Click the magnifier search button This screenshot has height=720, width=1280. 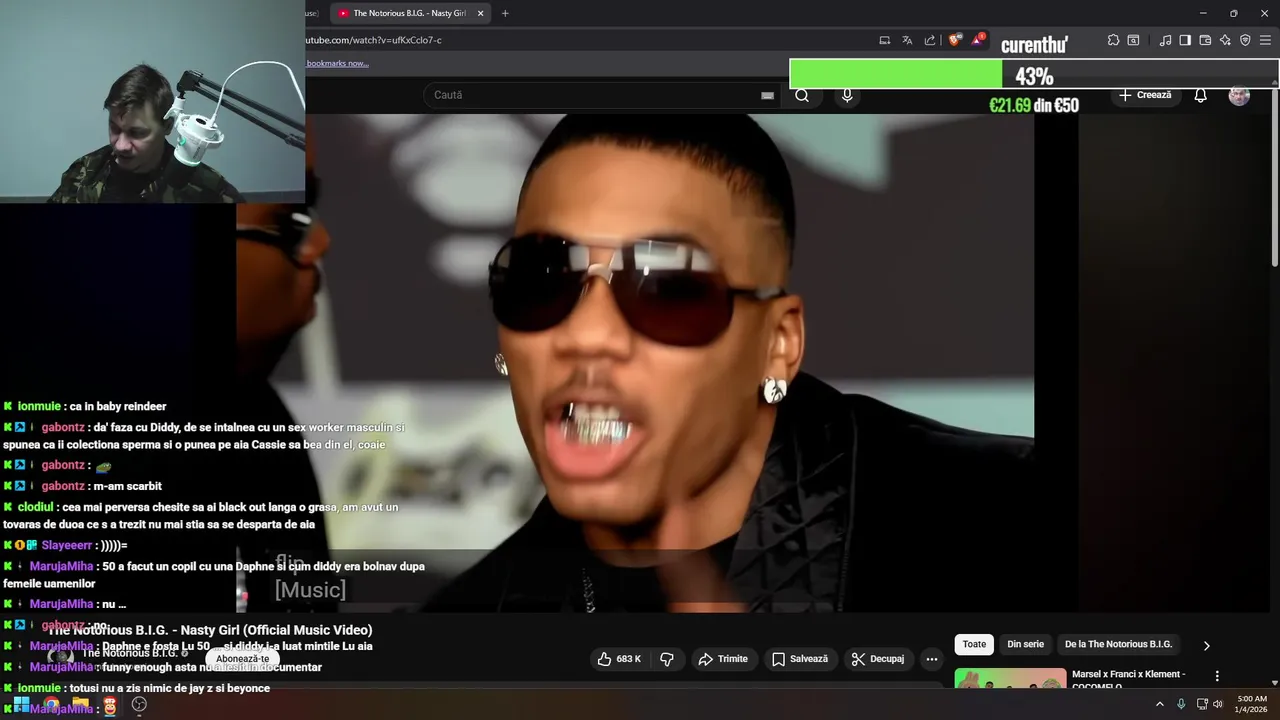802,95
